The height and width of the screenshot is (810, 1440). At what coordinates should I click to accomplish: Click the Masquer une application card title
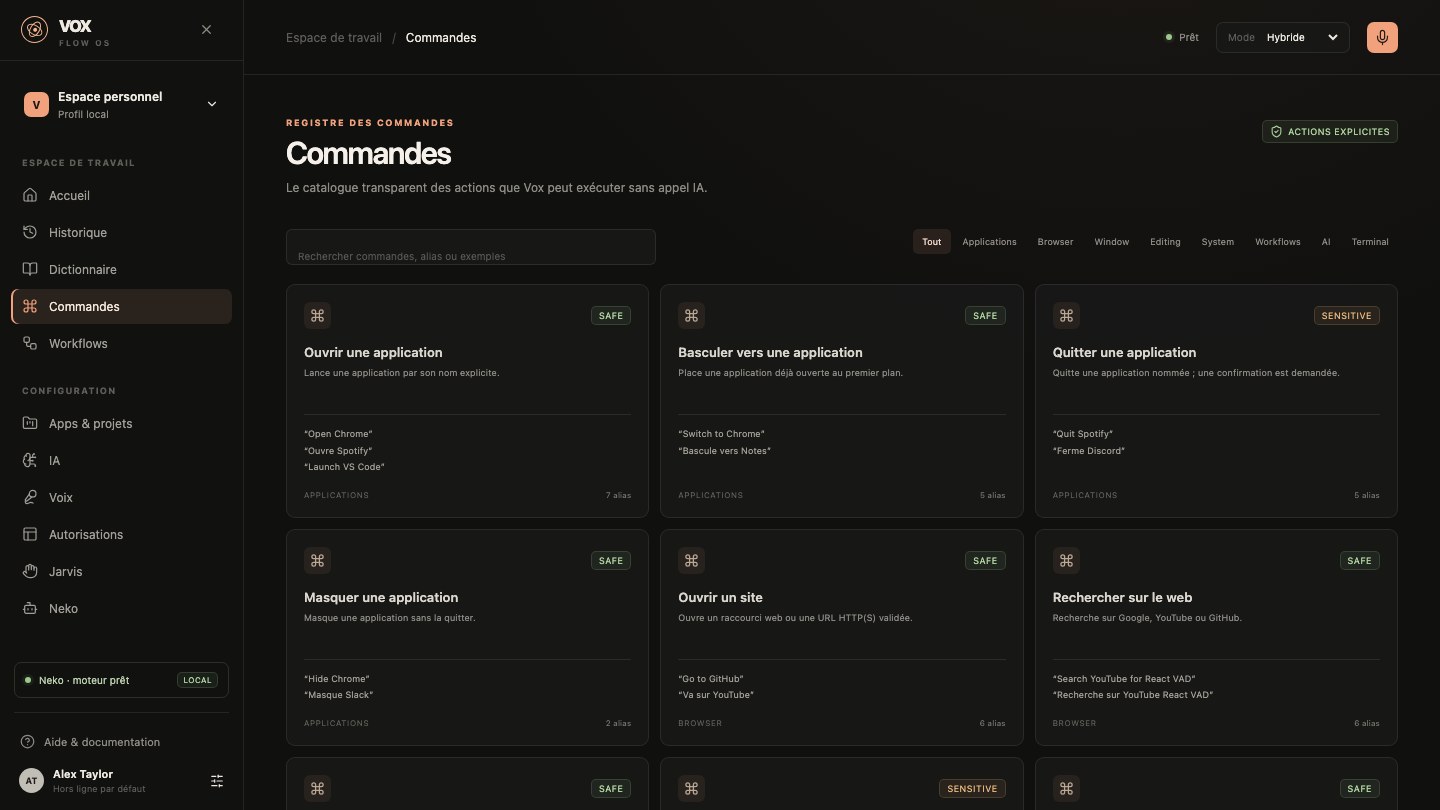pyautogui.click(x=381, y=598)
